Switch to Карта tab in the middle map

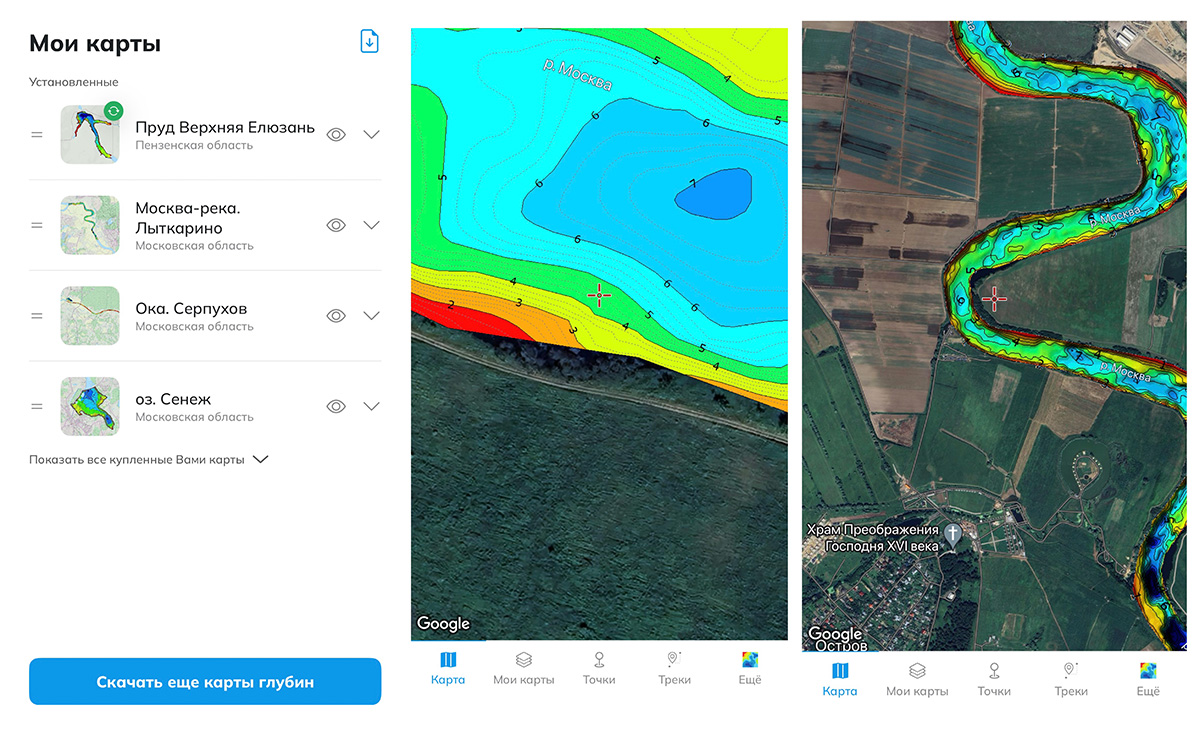[448, 668]
